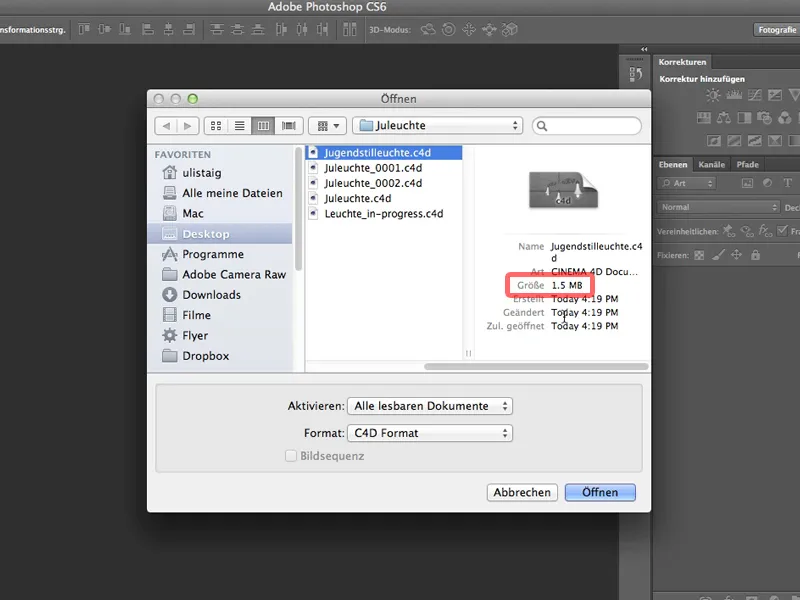
Task: Go forward with the dialog forward arrow
Action: click(x=188, y=126)
